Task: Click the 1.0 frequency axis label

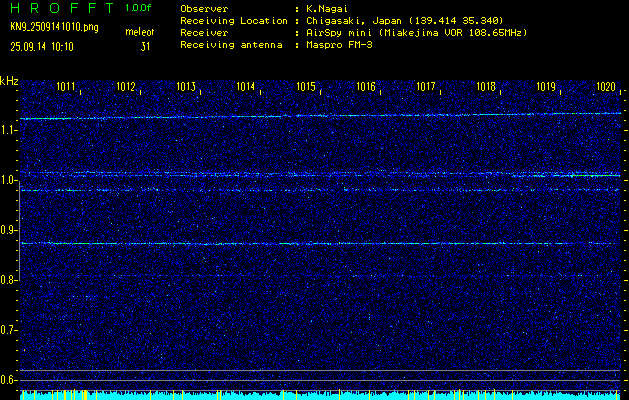Action: pos(7,180)
